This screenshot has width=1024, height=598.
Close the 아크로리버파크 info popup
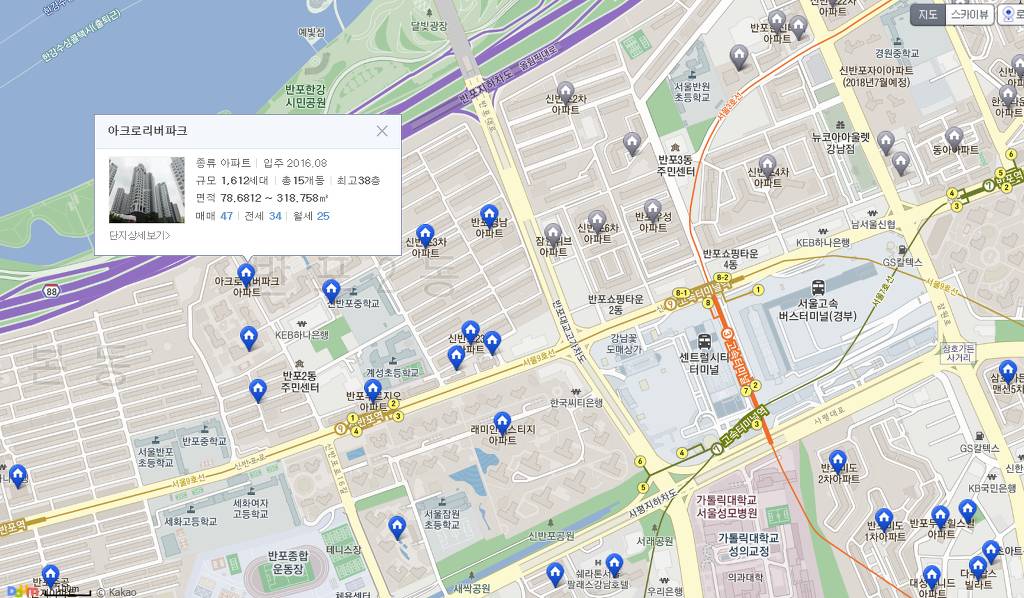(x=382, y=131)
